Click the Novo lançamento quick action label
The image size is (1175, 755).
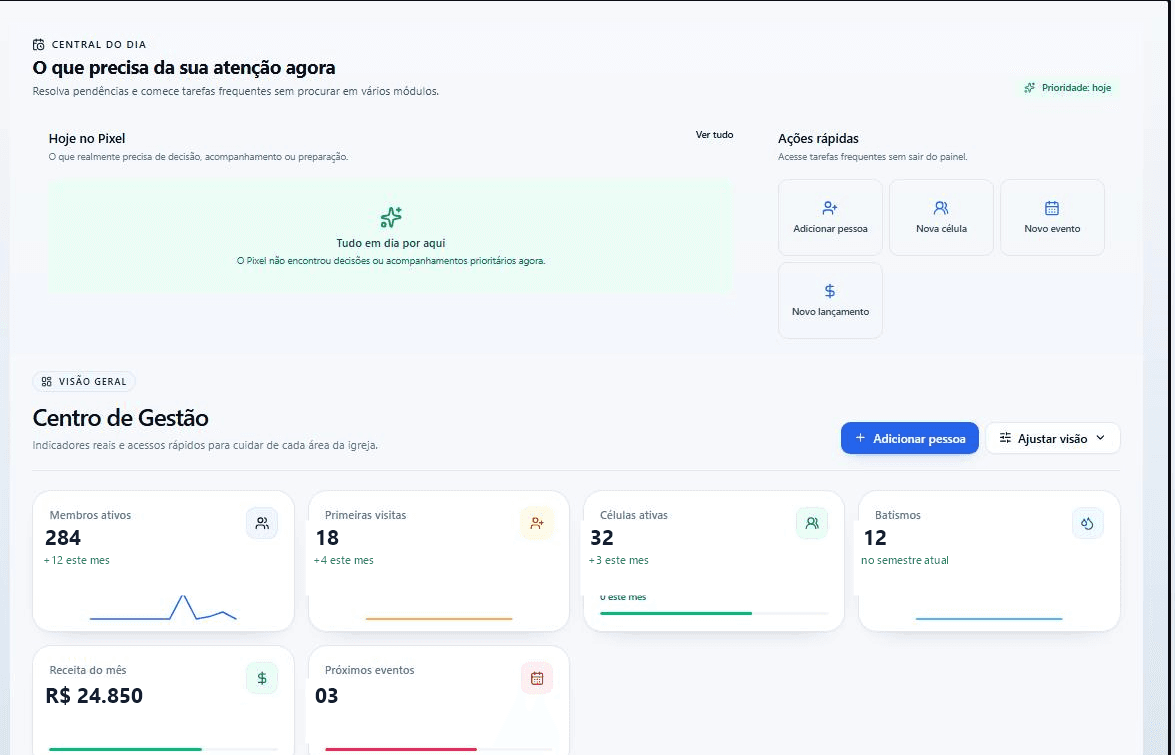pos(830,312)
